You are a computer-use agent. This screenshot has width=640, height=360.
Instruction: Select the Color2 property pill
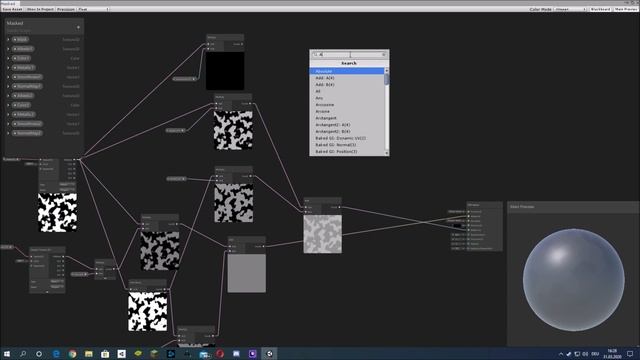(22, 105)
